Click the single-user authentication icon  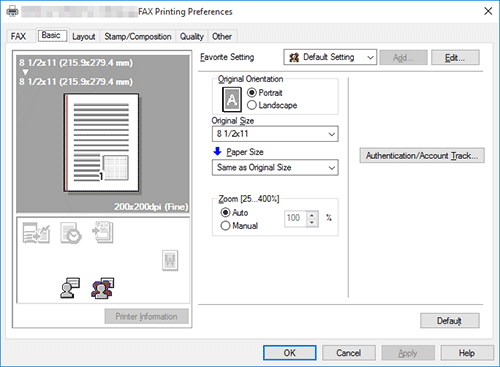click(70, 288)
